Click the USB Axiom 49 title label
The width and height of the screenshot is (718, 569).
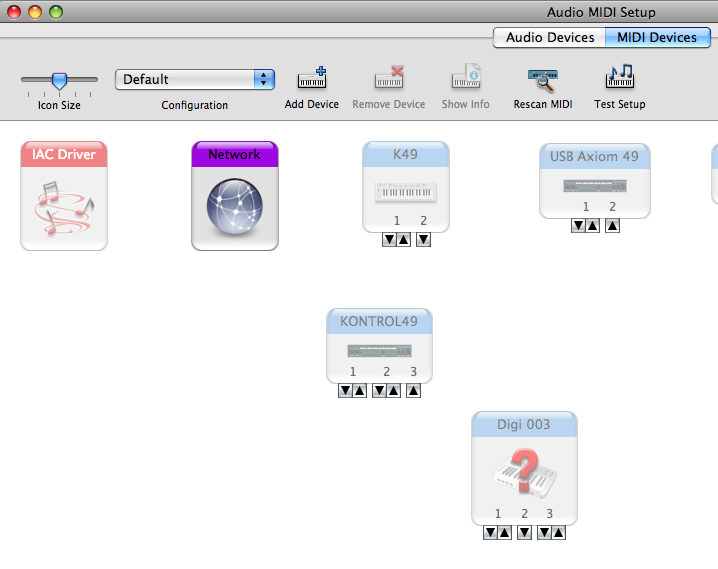tap(594, 157)
